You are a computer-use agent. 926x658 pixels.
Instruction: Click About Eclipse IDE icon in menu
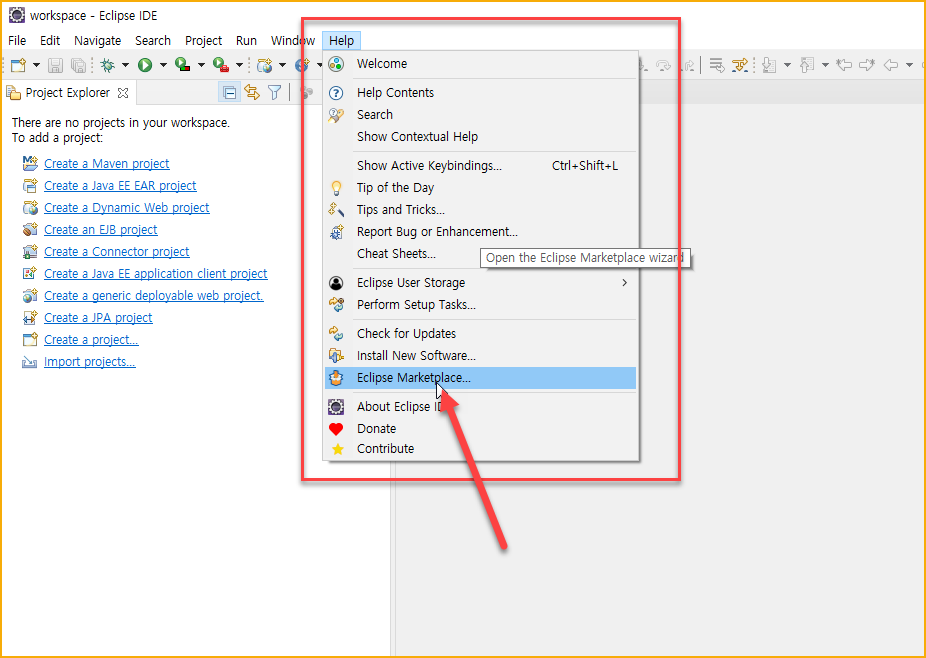pyautogui.click(x=336, y=406)
